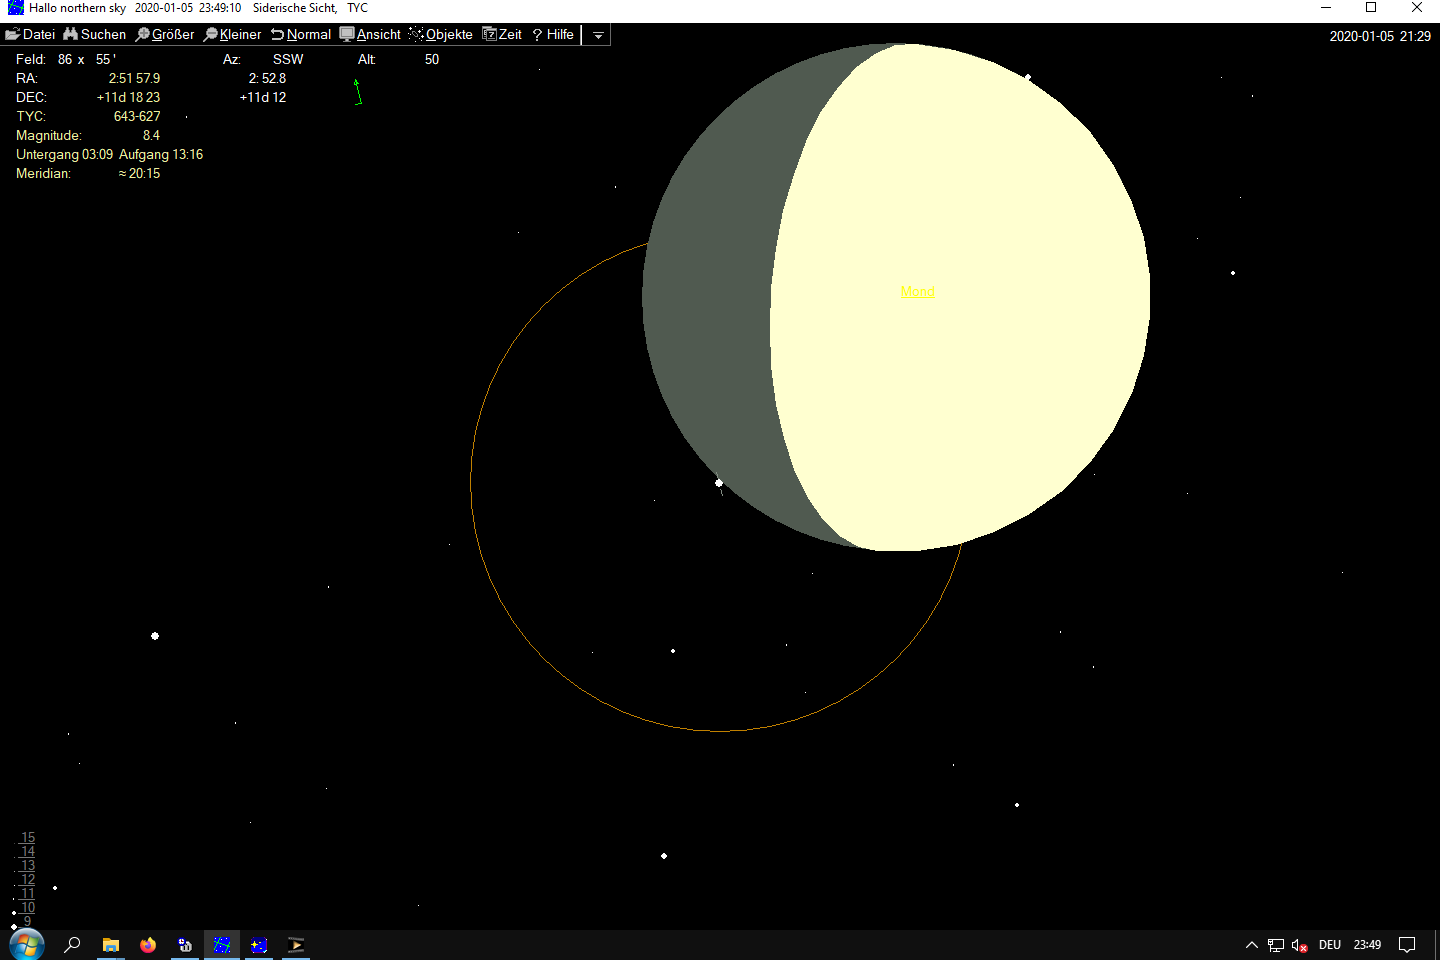Click the Mond label on the moon

[x=917, y=291]
